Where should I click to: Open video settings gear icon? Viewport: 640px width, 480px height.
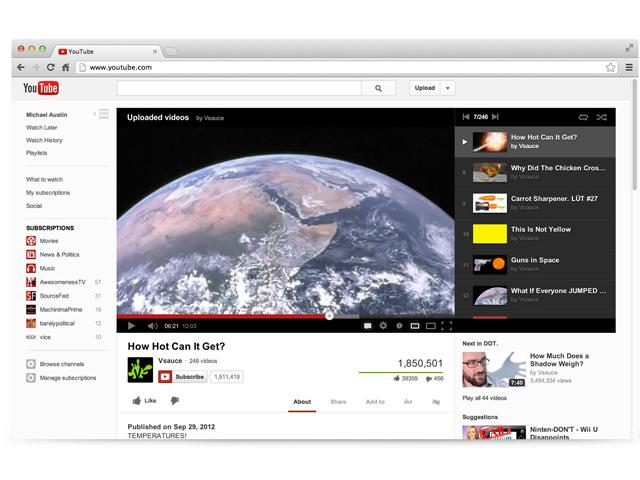pyautogui.click(x=383, y=326)
